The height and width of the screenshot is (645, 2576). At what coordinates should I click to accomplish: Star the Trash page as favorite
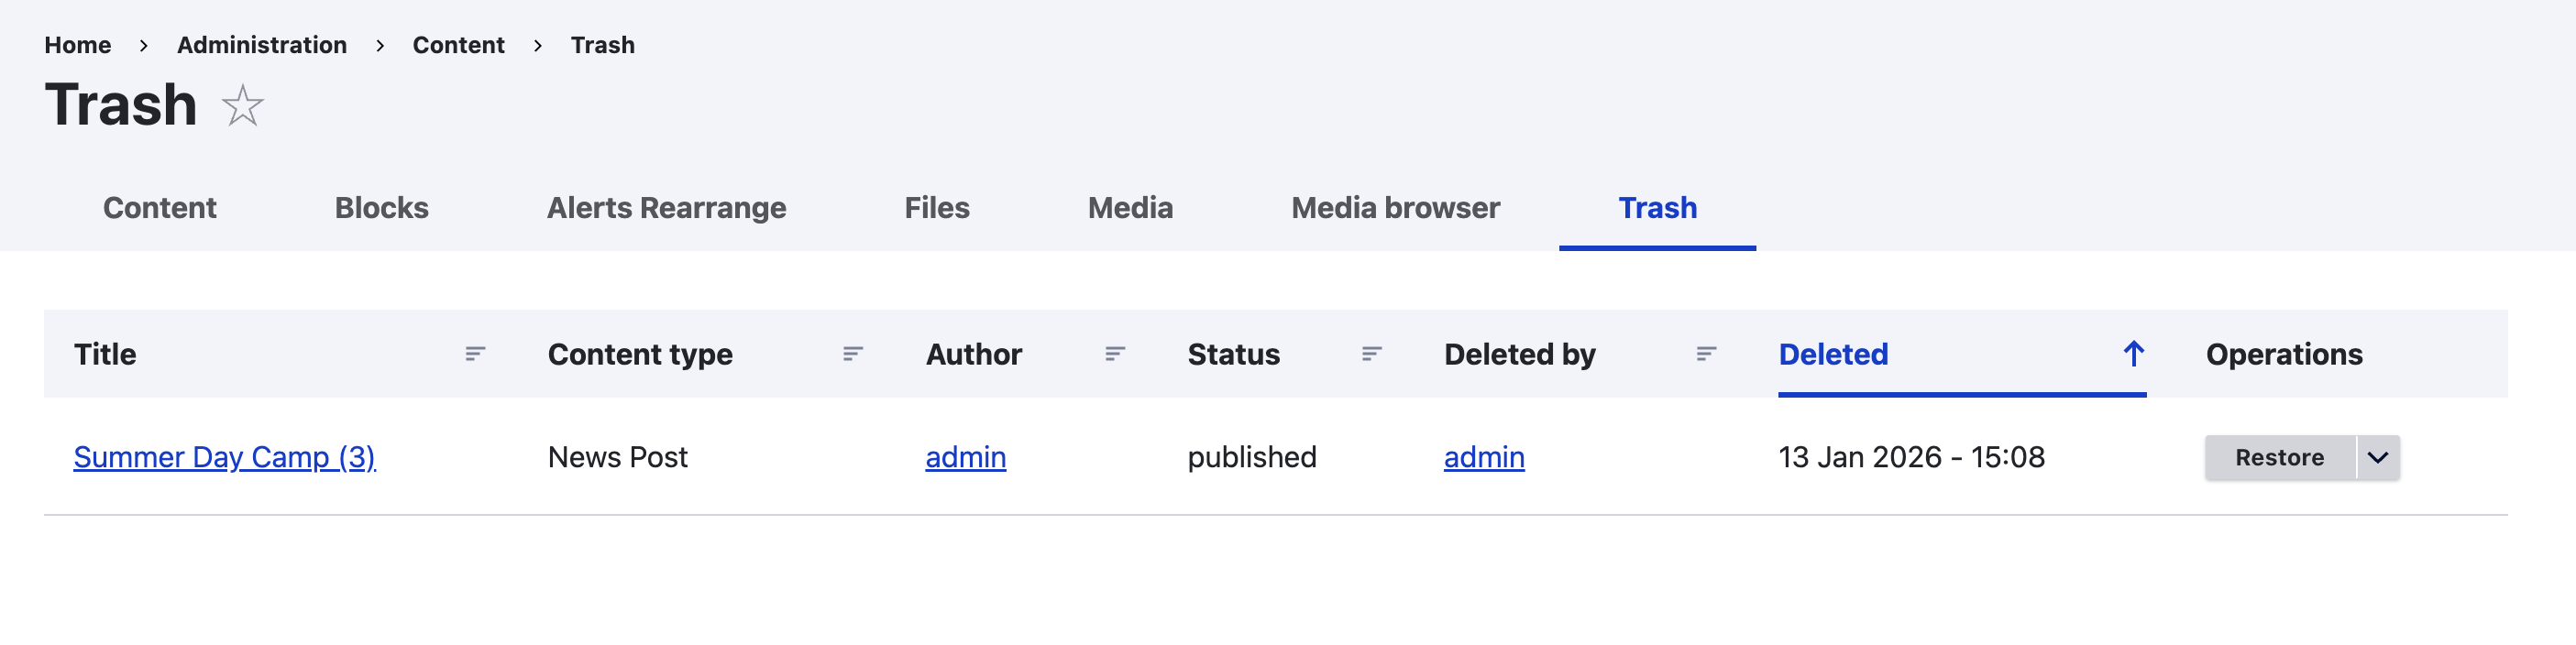pos(242,106)
